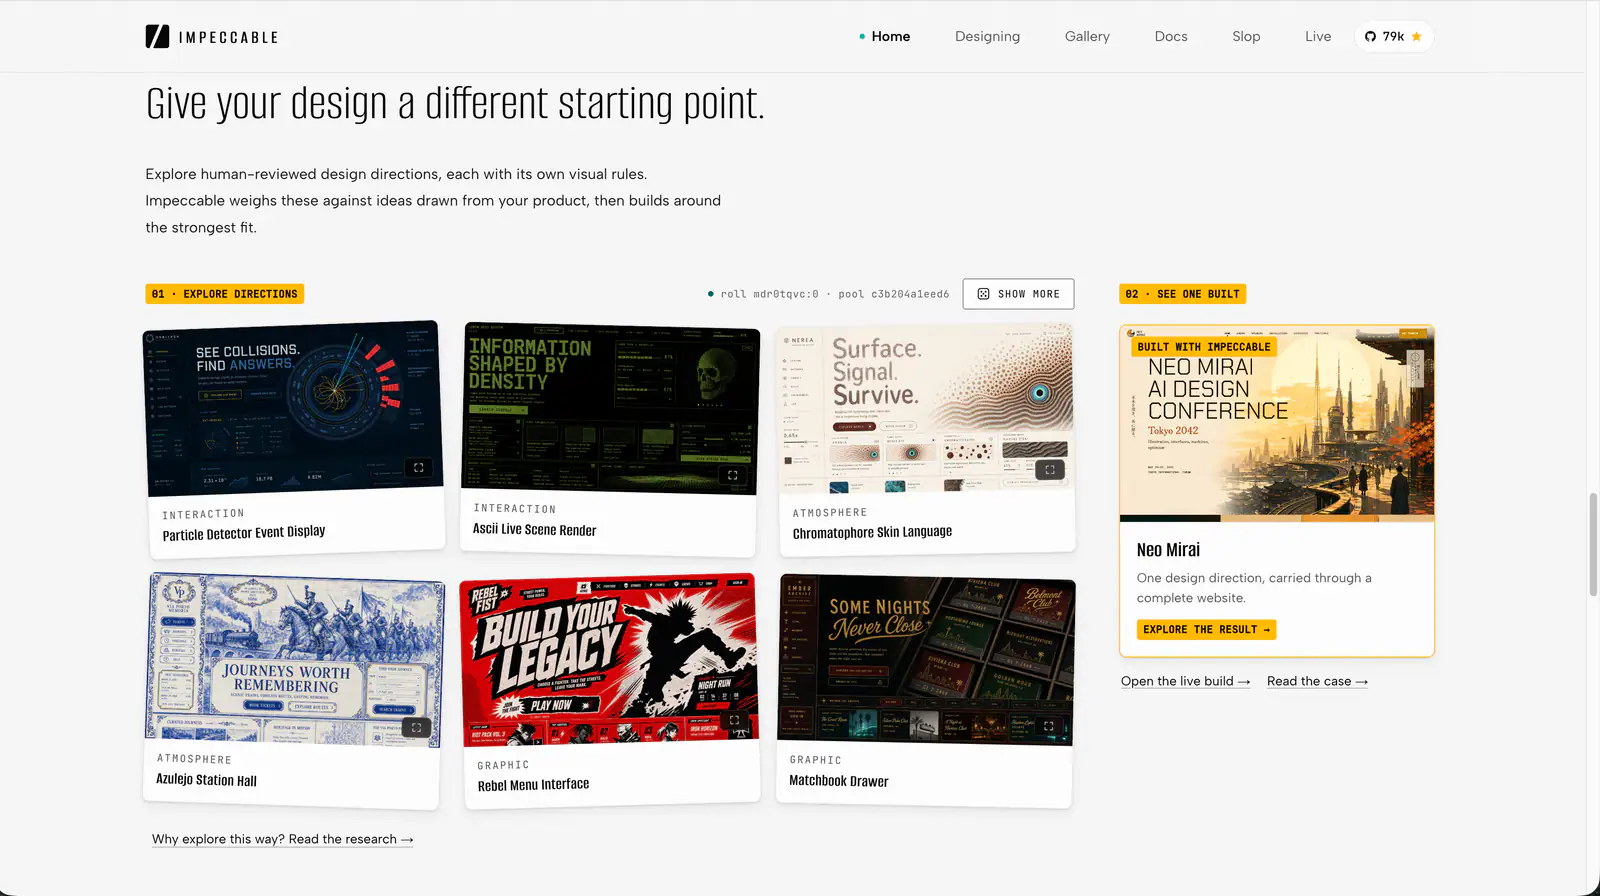The height and width of the screenshot is (896, 1600).
Task: Open the Matchbook Drawer thumbnail
Action: [926, 660]
